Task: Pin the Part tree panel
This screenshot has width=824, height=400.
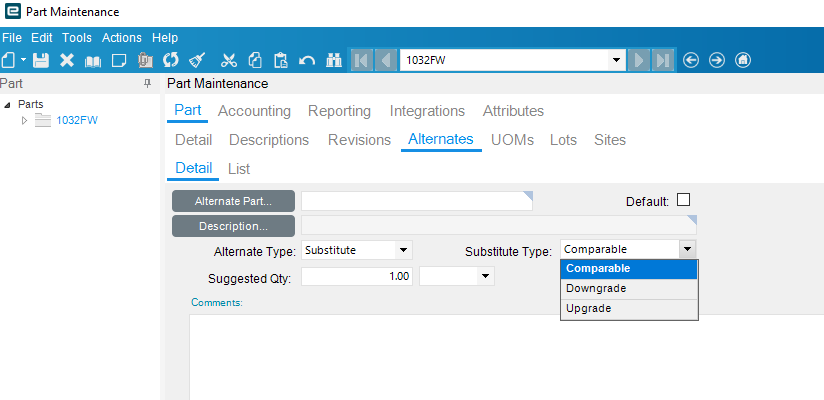Action: coord(148,84)
